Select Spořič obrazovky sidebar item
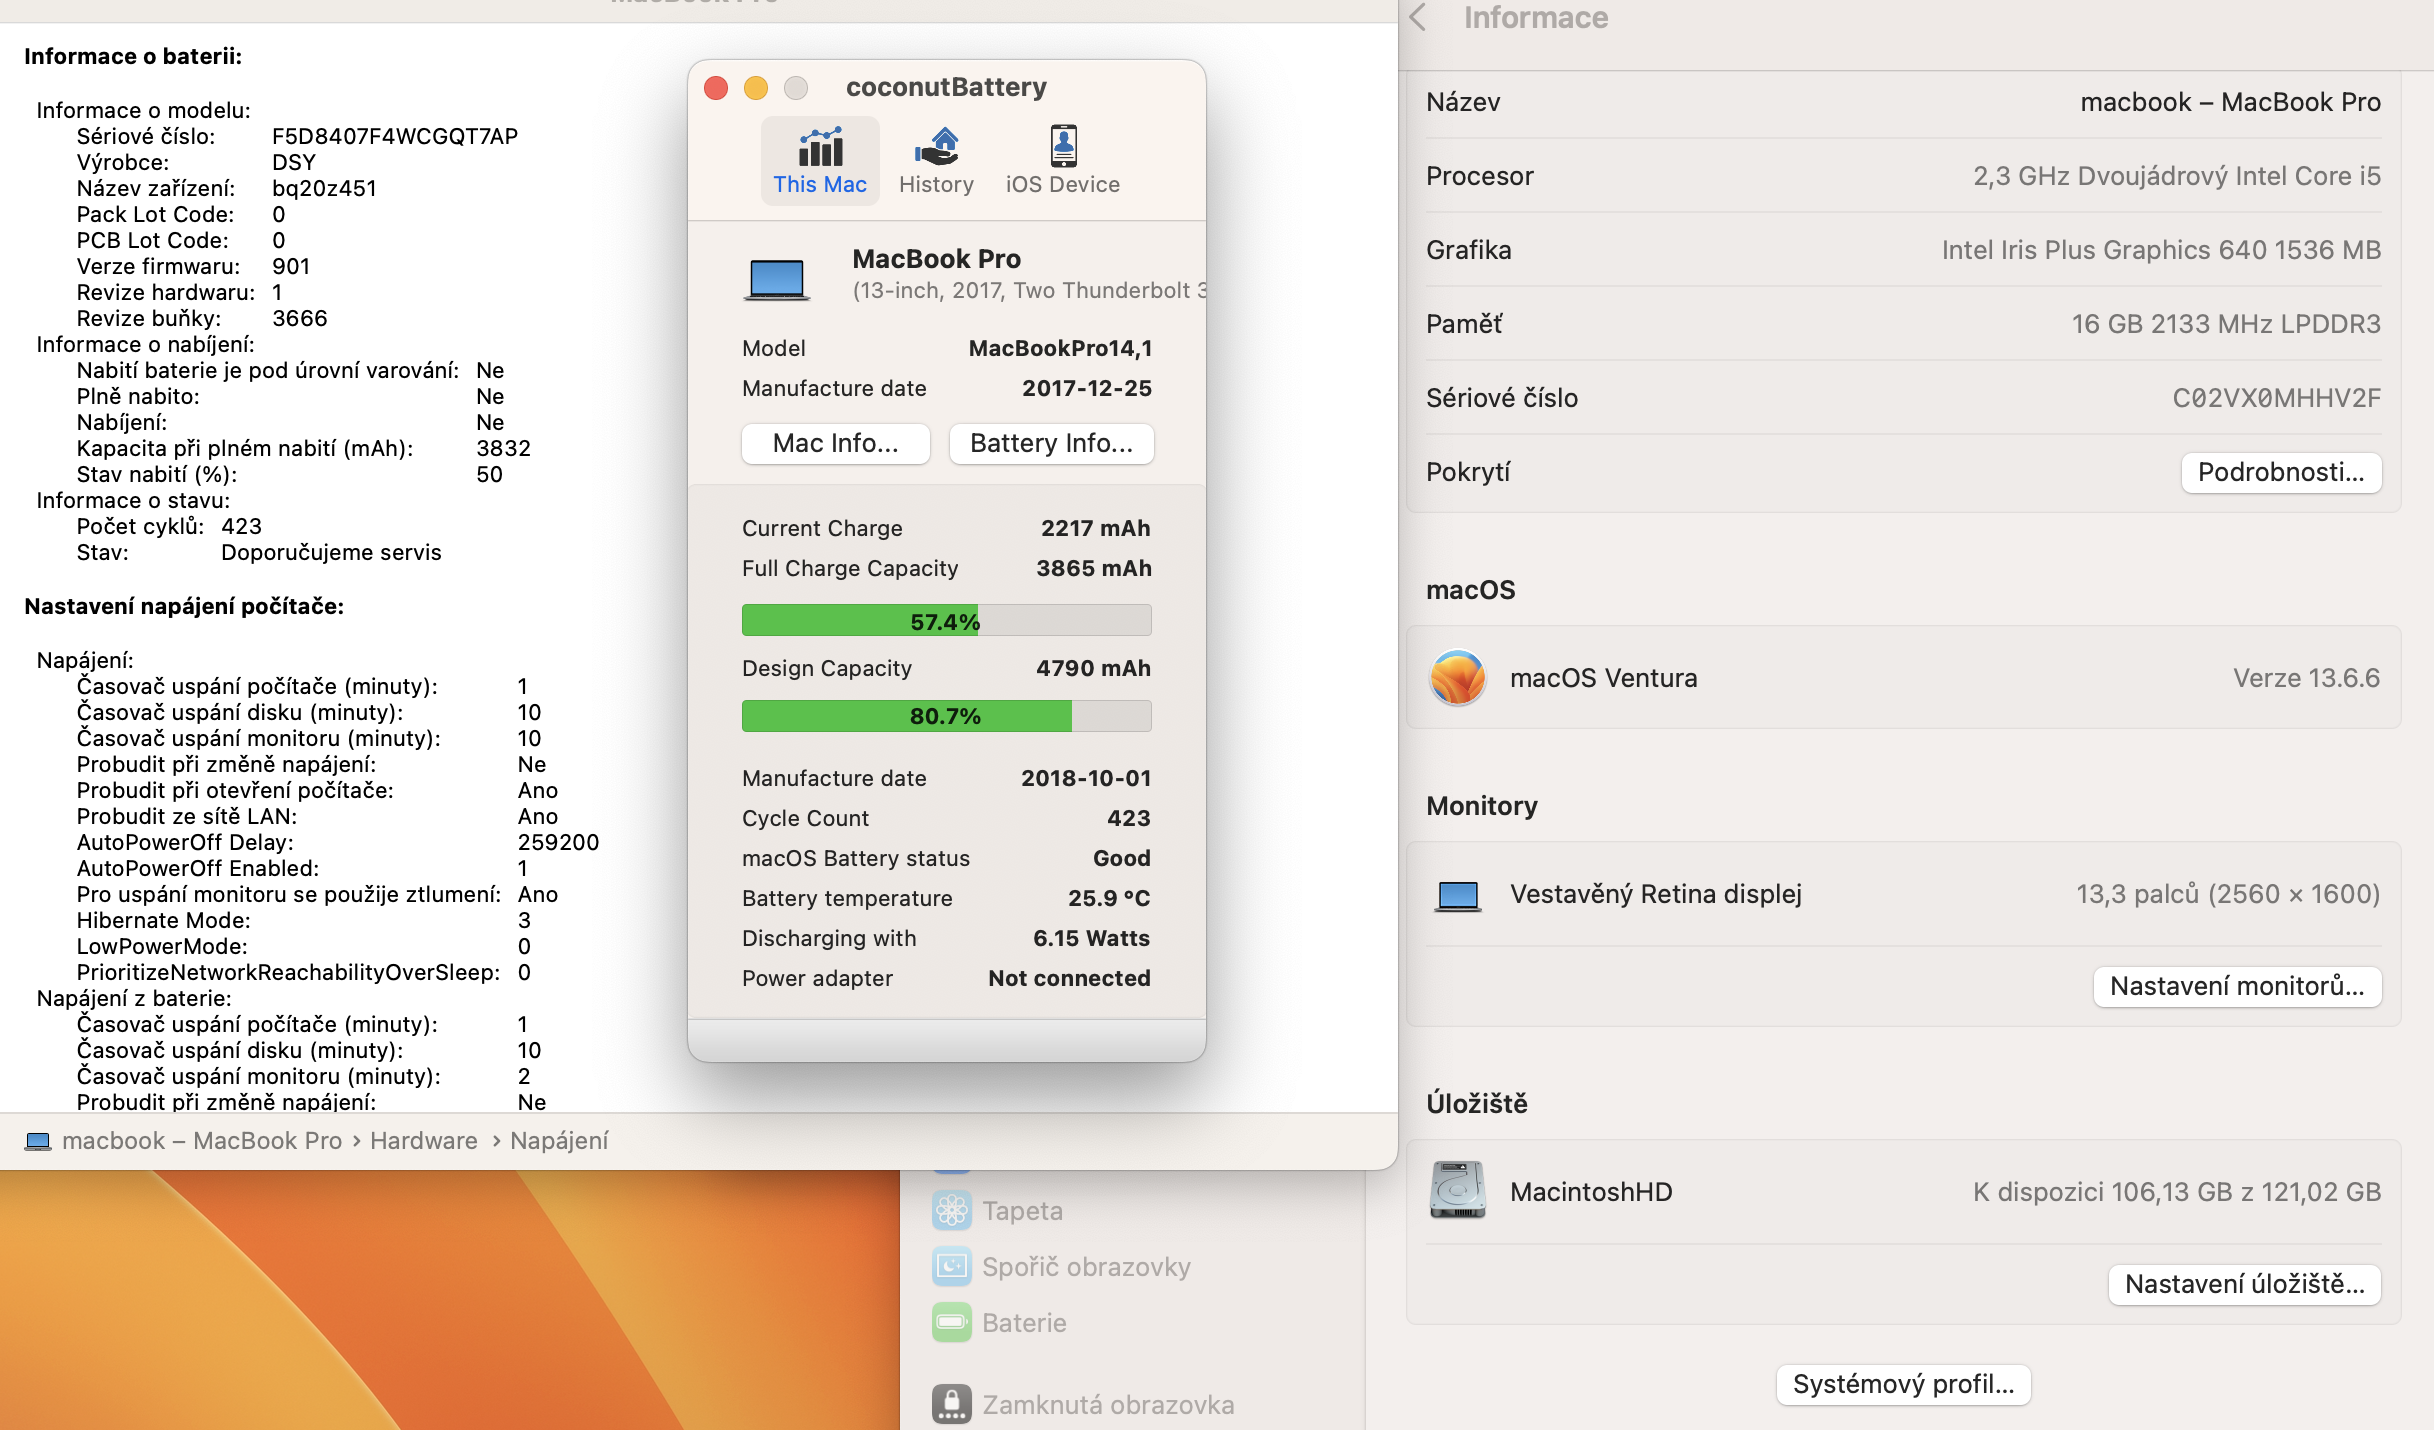Image resolution: width=2434 pixels, height=1430 pixels. (x=1085, y=1267)
